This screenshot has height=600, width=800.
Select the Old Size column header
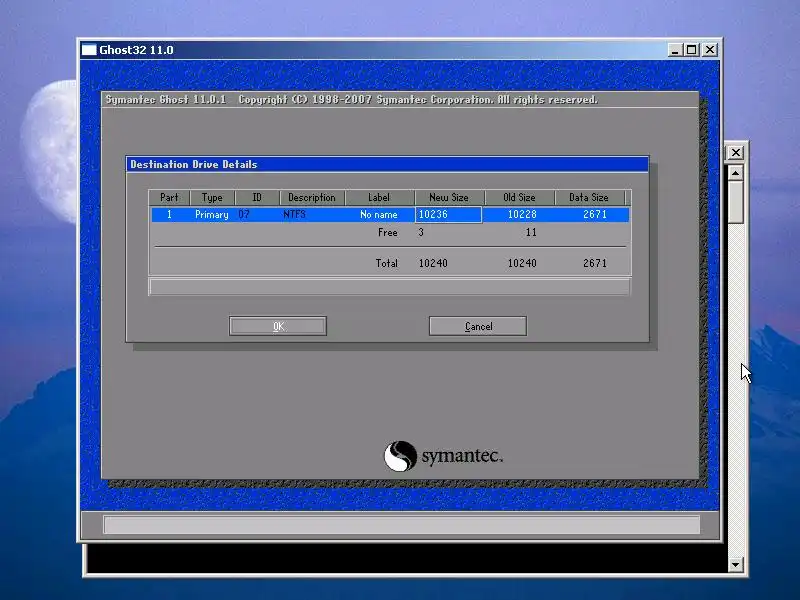519,197
